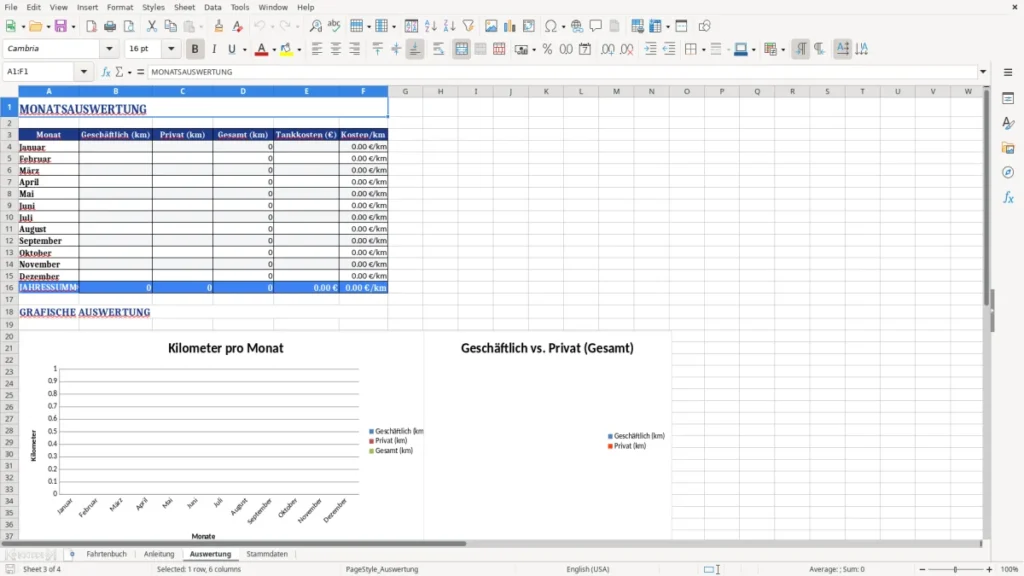Toggle Left-to-Right paragraph direction
The height and width of the screenshot is (576, 1024).
pyautogui.click(x=801, y=49)
